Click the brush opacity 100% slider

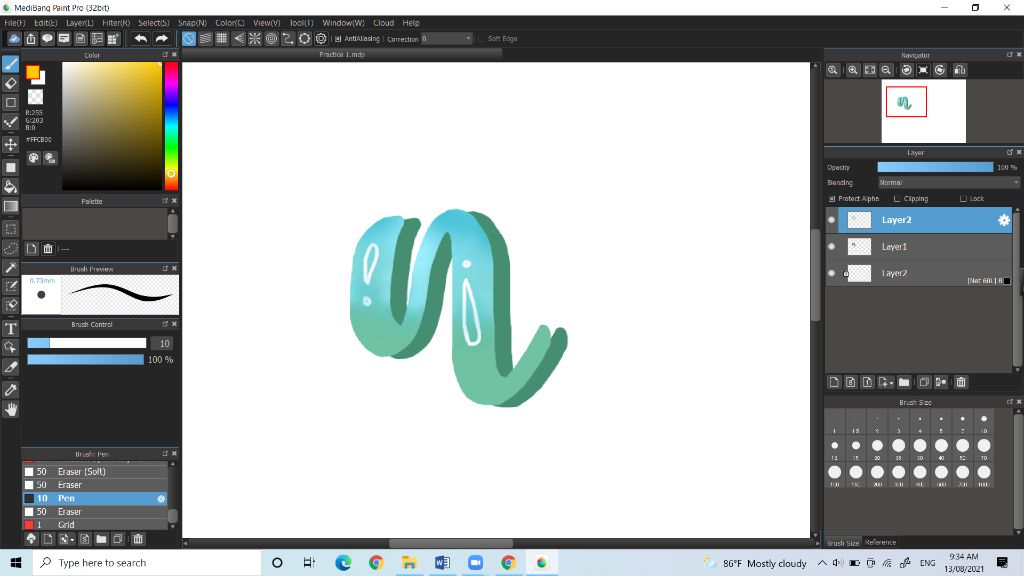point(86,359)
